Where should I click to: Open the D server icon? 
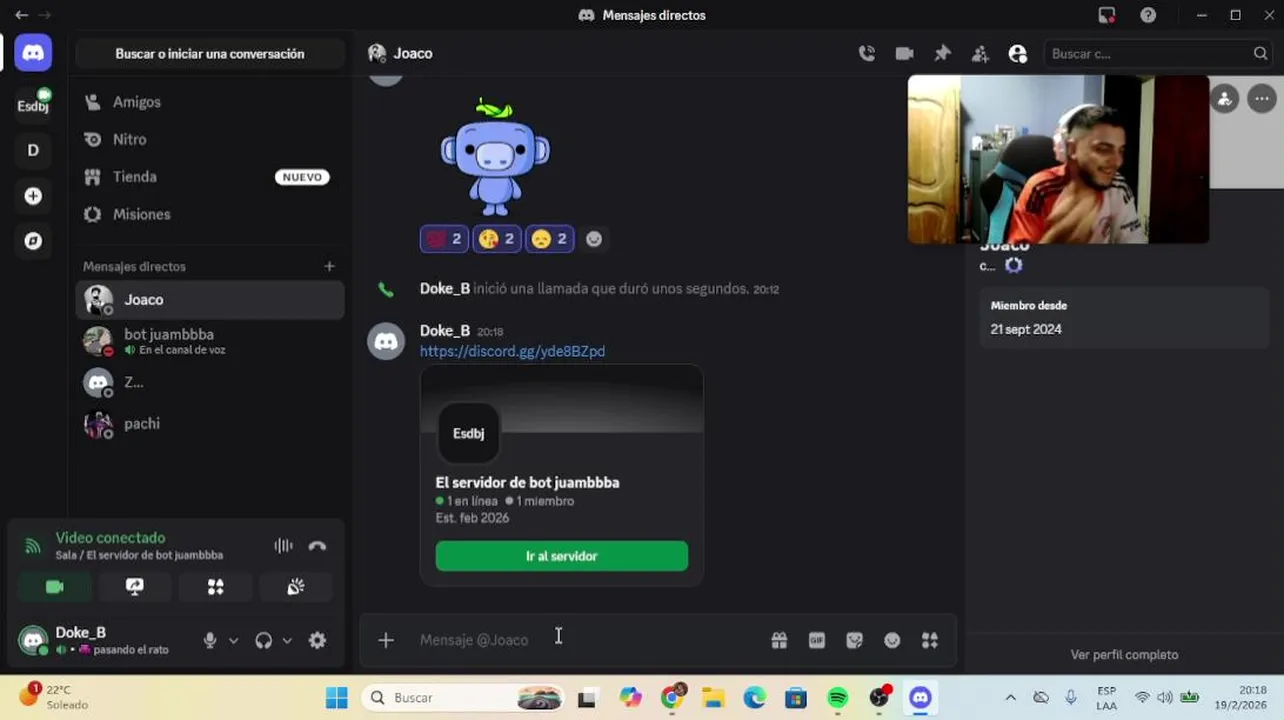pyautogui.click(x=33, y=150)
